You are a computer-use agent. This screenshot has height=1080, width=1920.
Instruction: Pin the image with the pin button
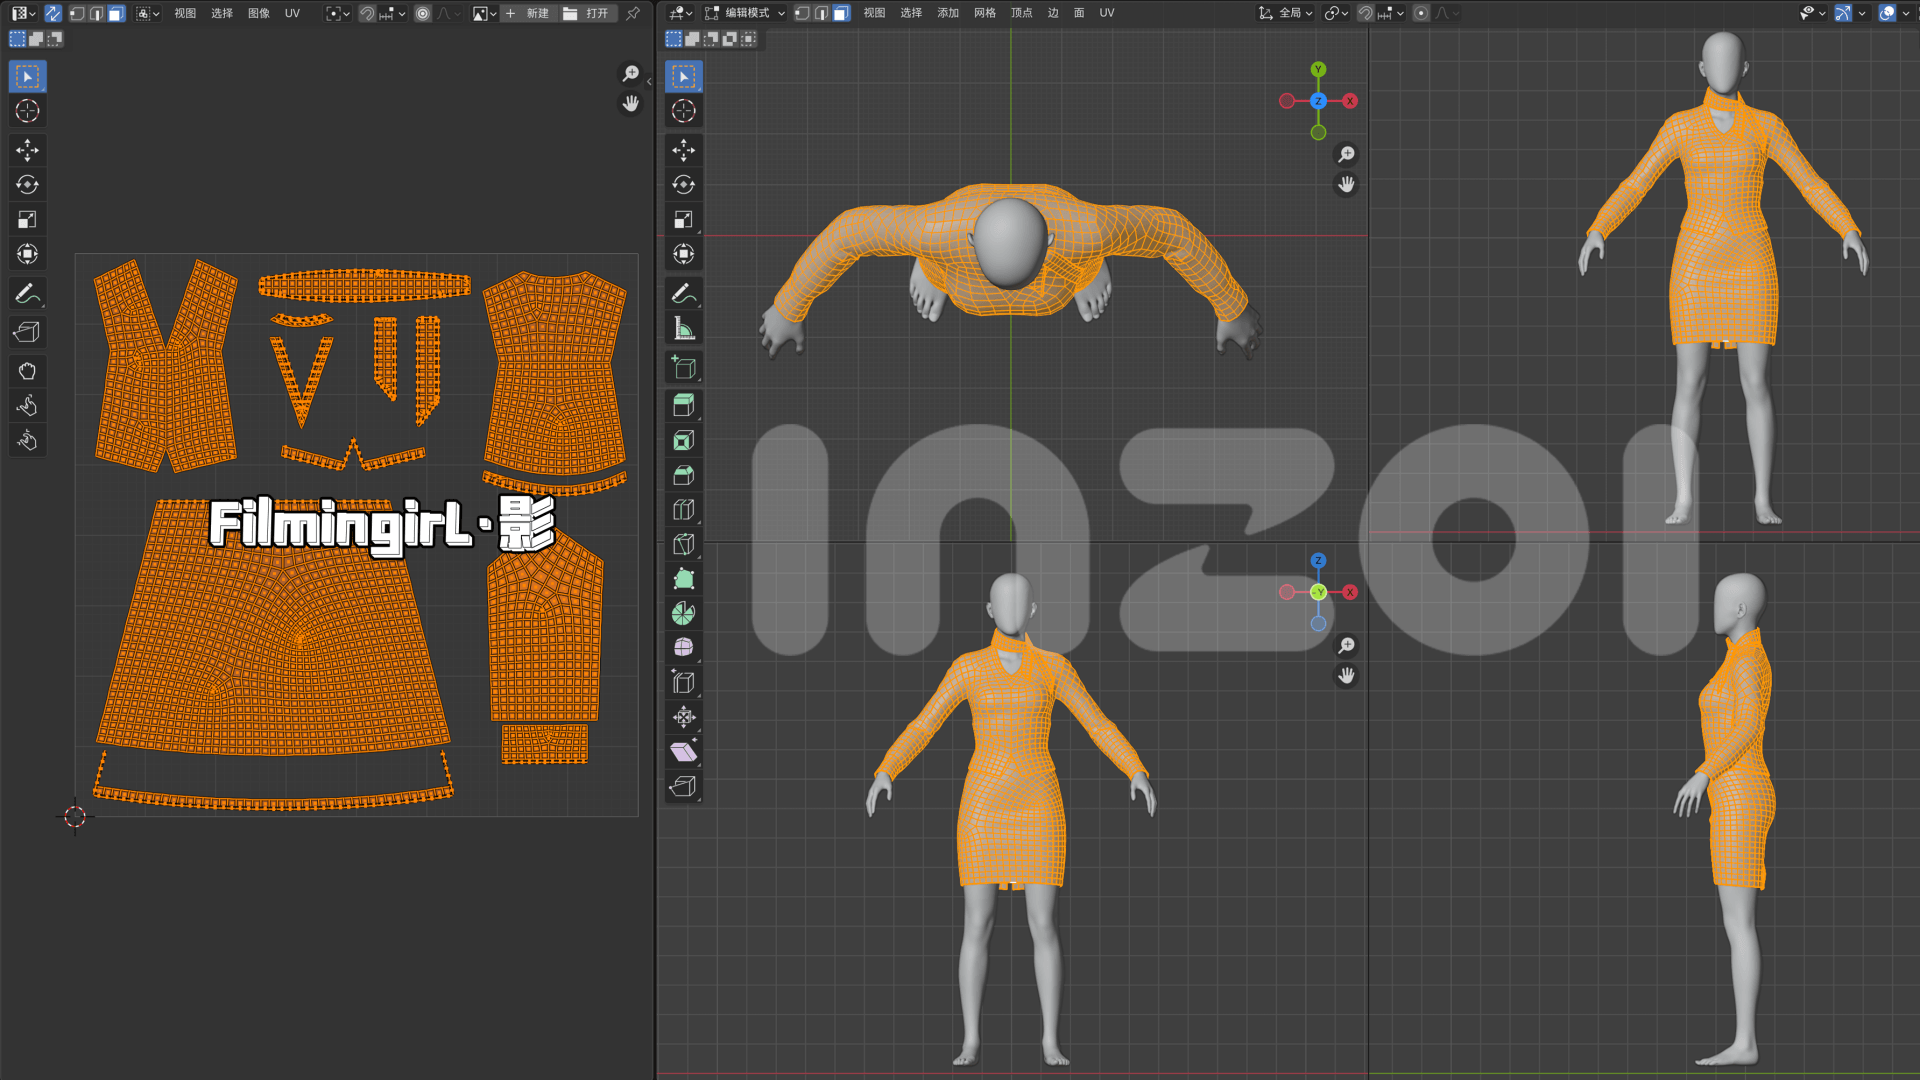[x=632, y=13]
